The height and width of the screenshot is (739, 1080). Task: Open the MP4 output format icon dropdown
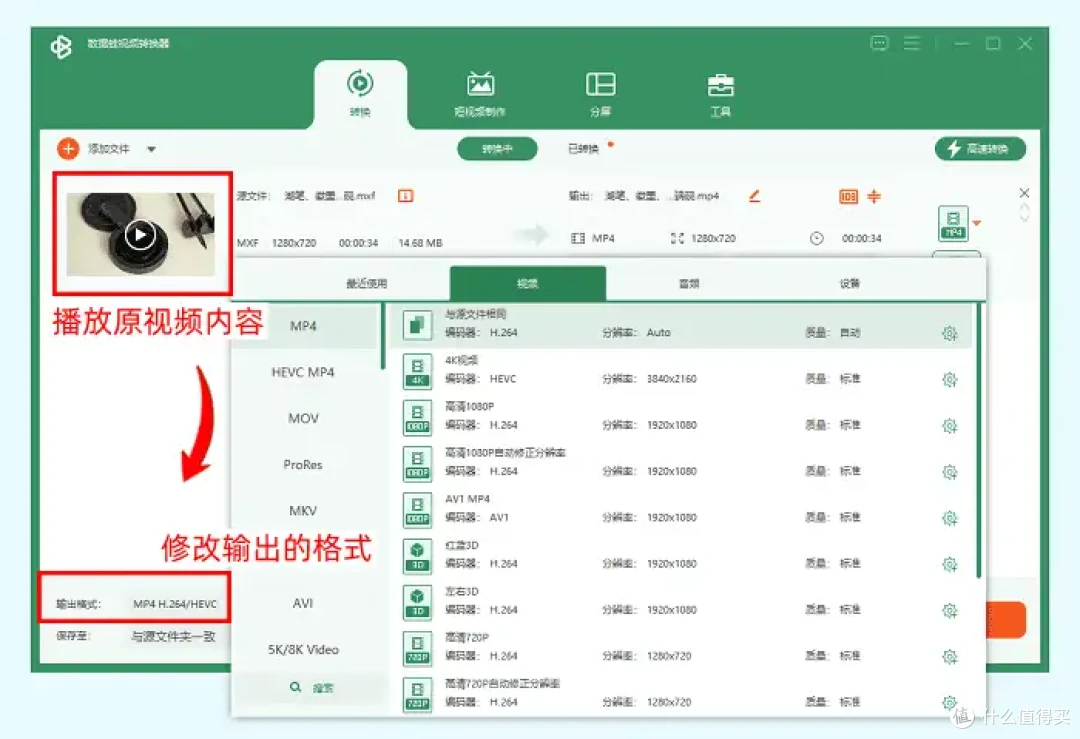pos(959,224)
